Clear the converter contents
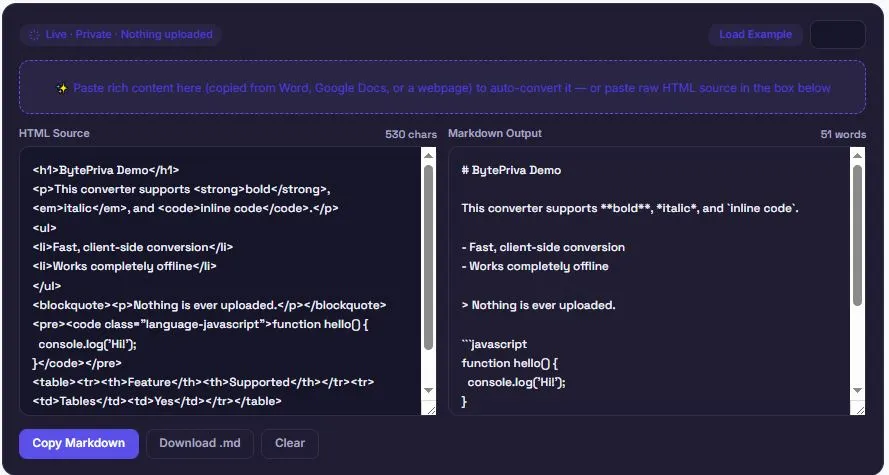889x475 pixels. (x=290, y=443)
